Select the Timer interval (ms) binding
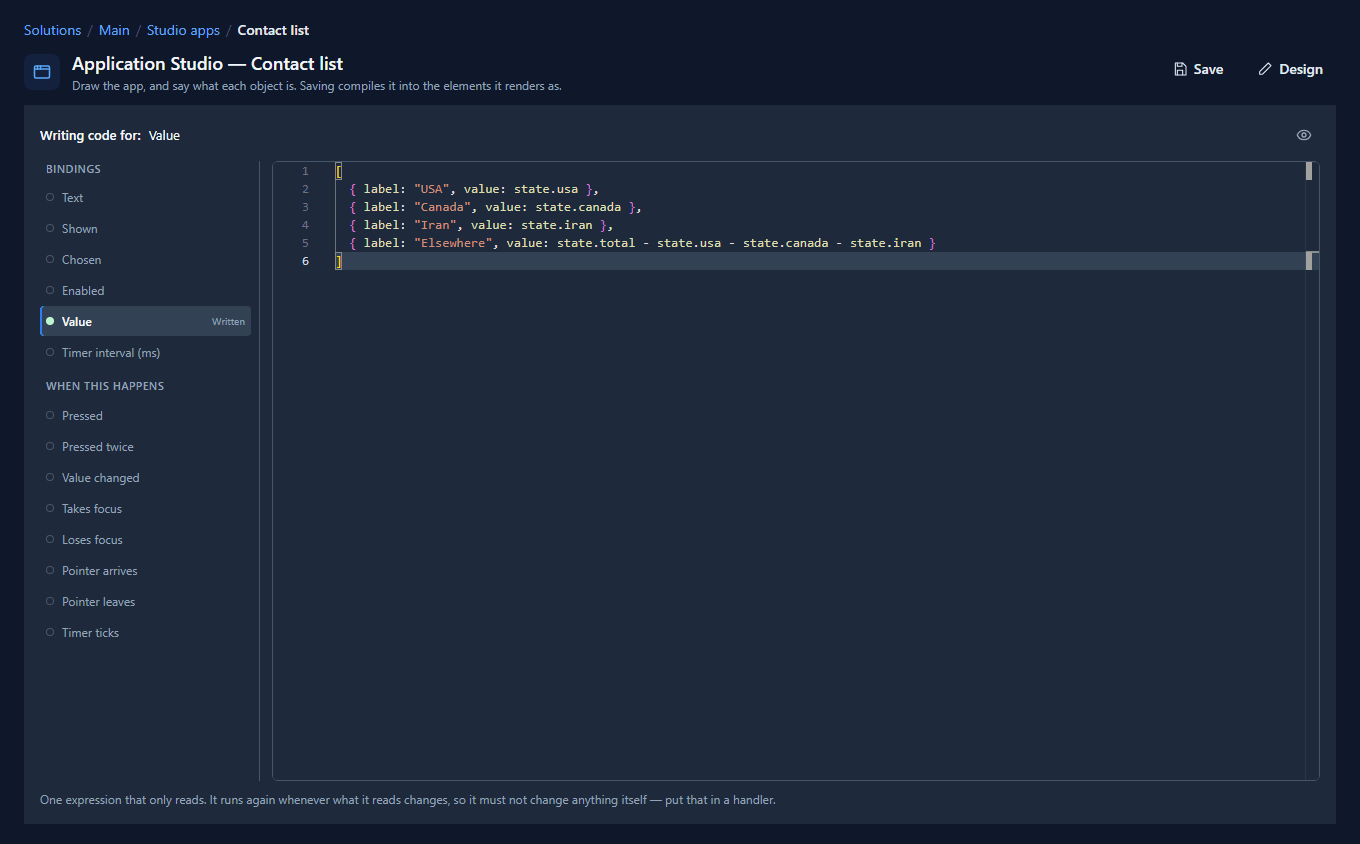The image size is (1360, 844). pyautogui.click(x=145, y=353)
